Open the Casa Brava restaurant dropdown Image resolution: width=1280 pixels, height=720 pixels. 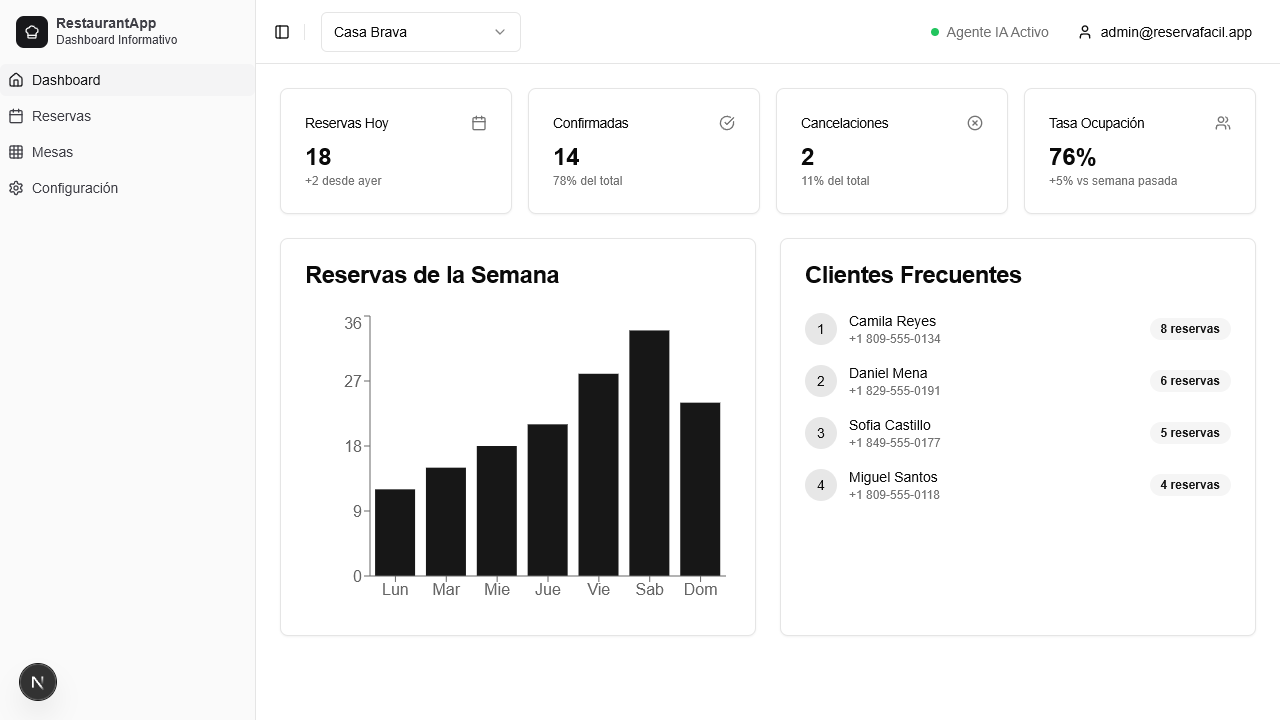coord(420,32)
